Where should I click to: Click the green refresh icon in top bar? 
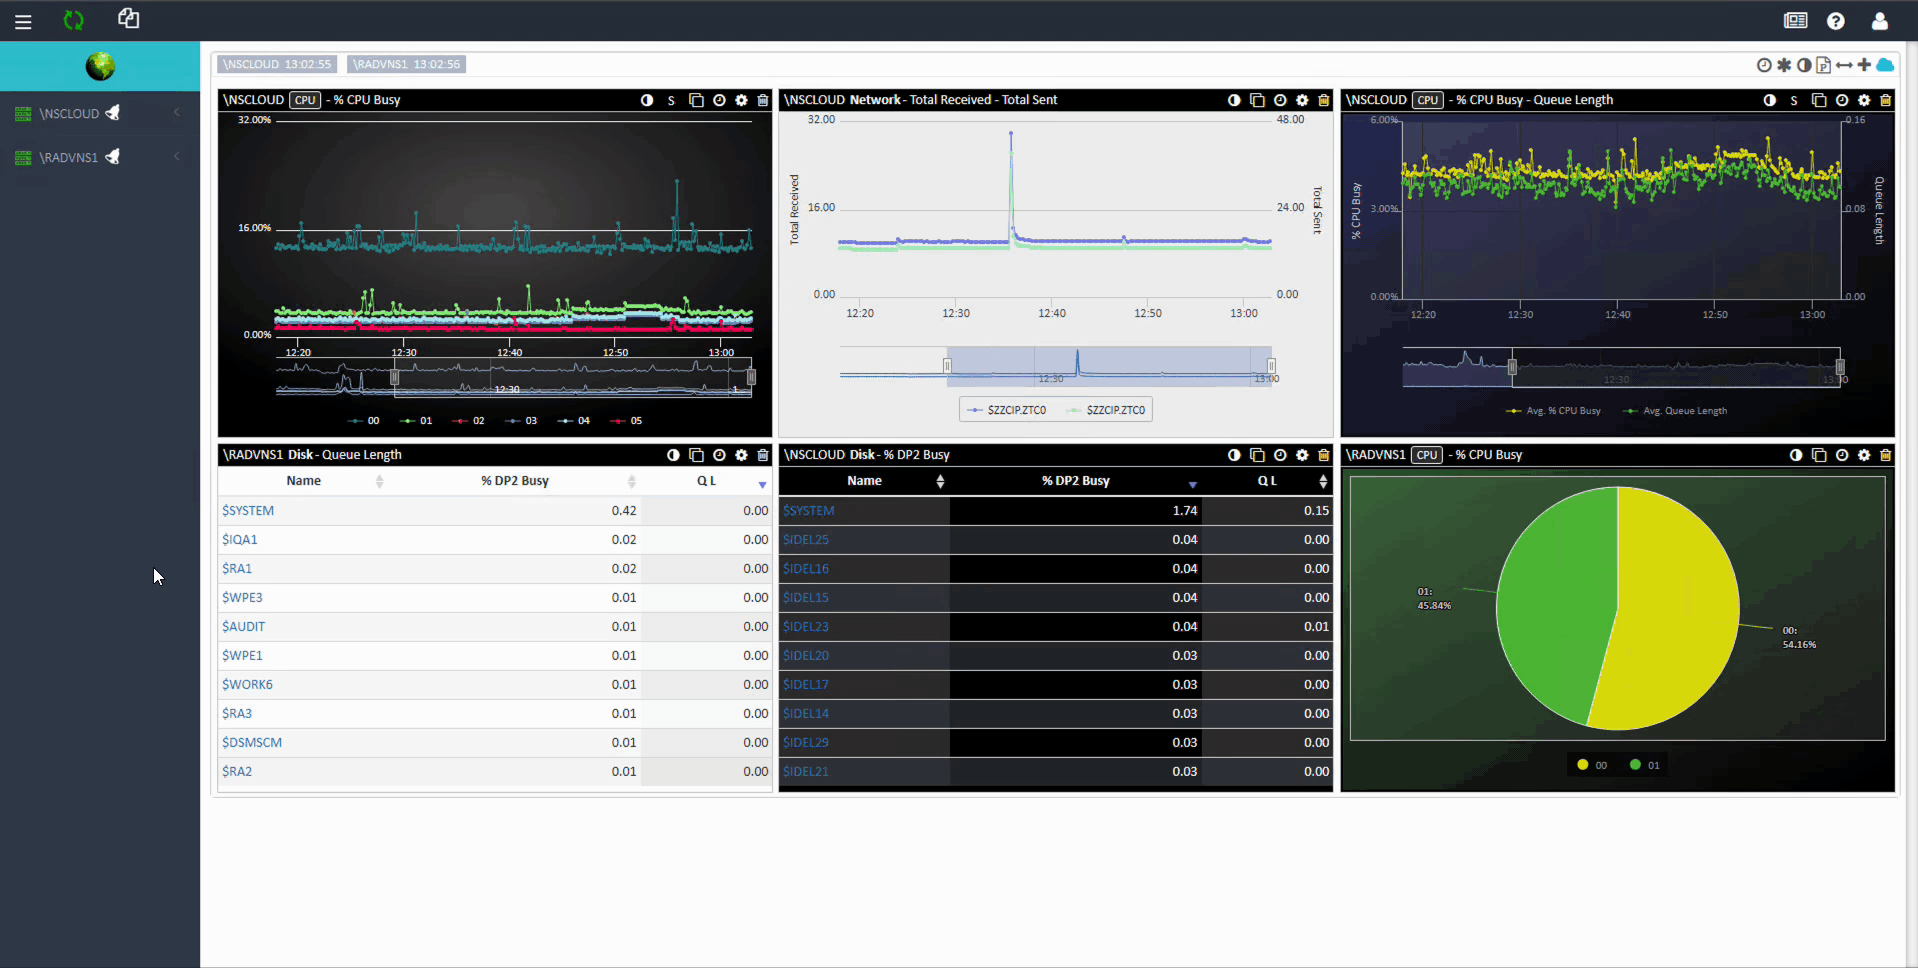tap(73, 20)
